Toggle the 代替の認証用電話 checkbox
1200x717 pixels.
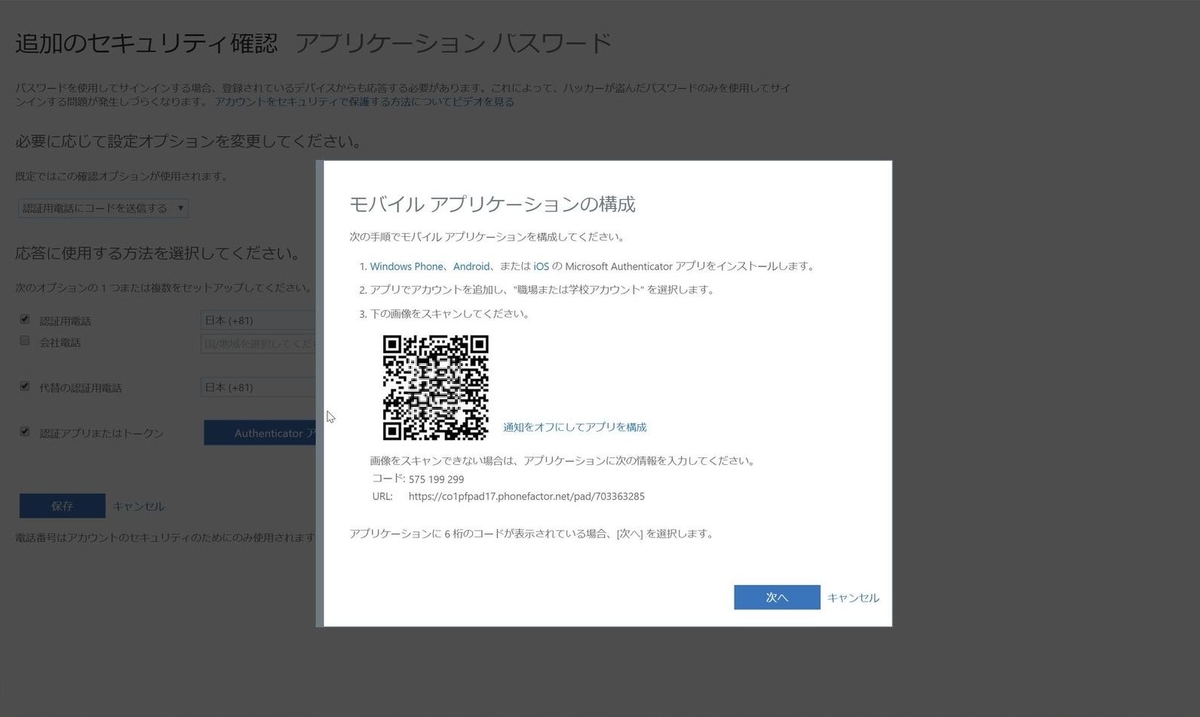pos(24,387)
